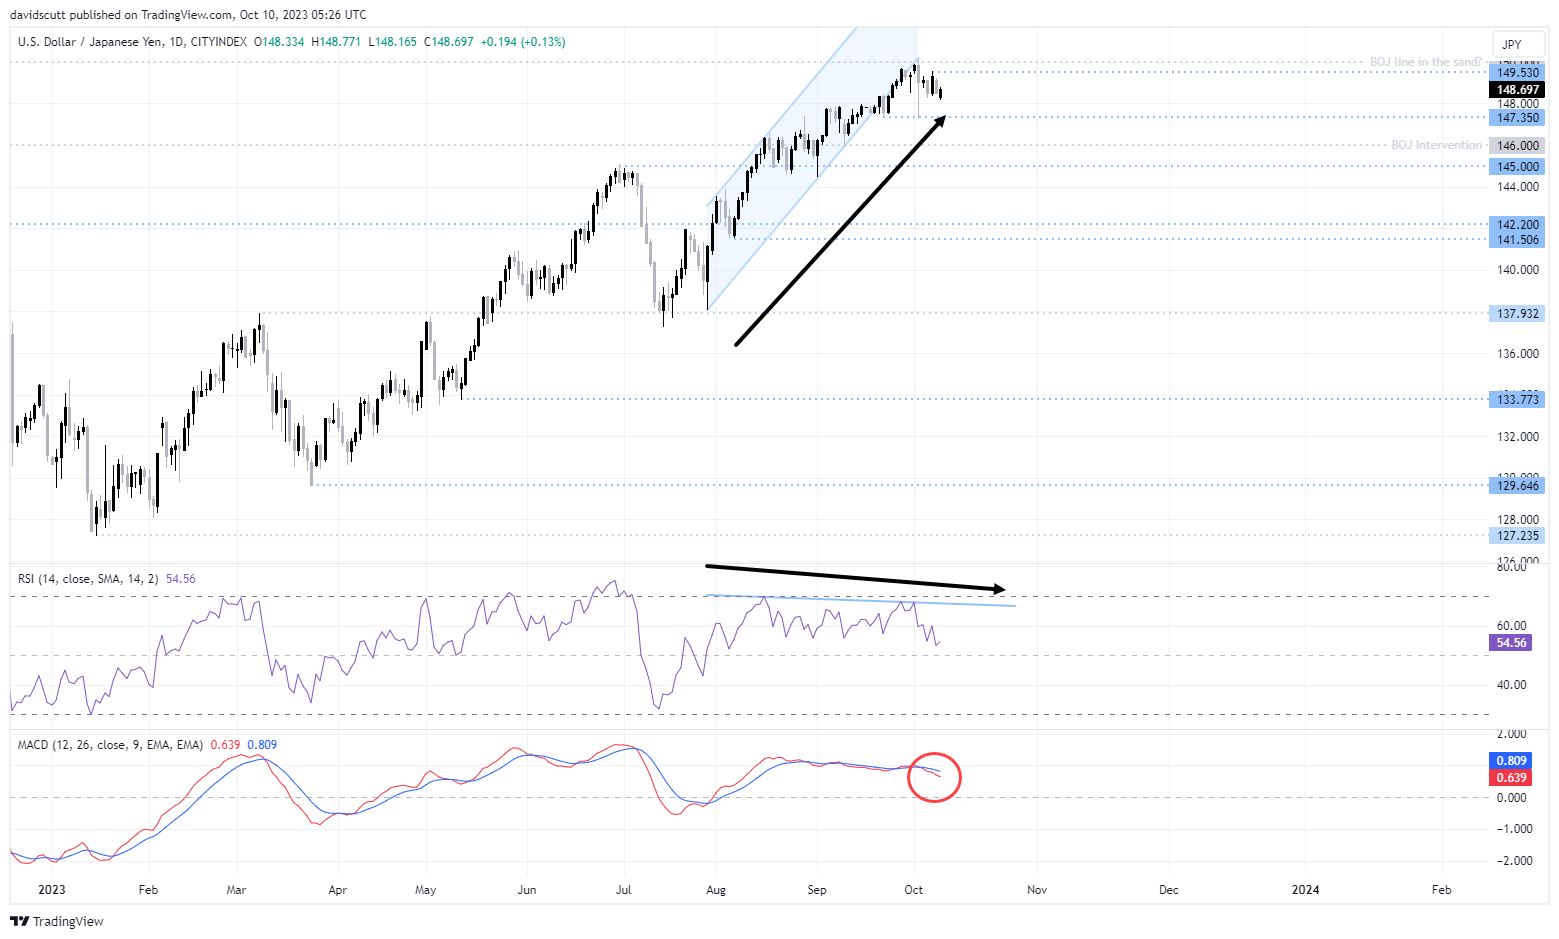This screenshot has width=1559, height=939.
Task: Select the 129.646 price level tag
Action: pyautogui.click(x=1517, y=486)
